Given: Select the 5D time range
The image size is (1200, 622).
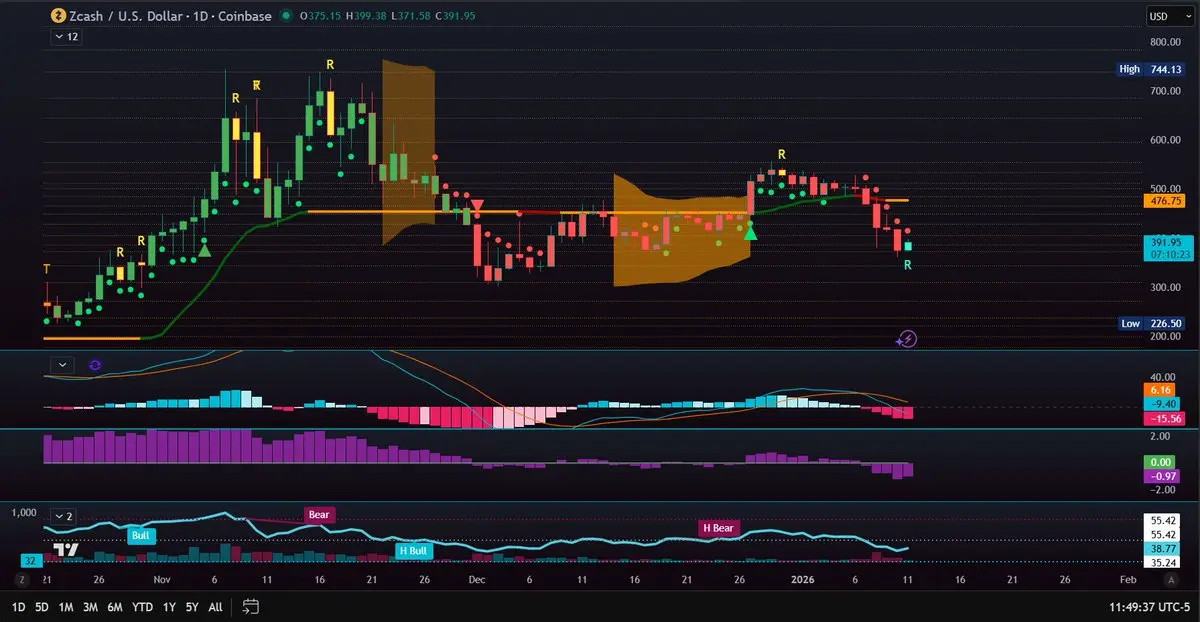Looking at the screenshot, I should 42,606.
